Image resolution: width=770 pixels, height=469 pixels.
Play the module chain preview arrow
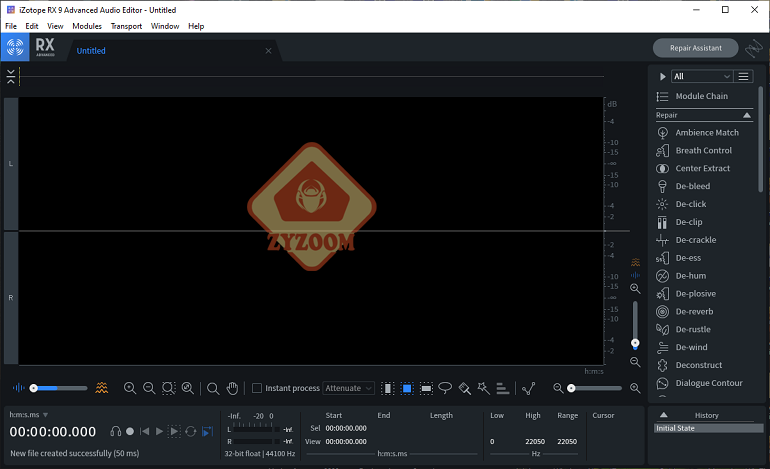[x=662, y=77]
